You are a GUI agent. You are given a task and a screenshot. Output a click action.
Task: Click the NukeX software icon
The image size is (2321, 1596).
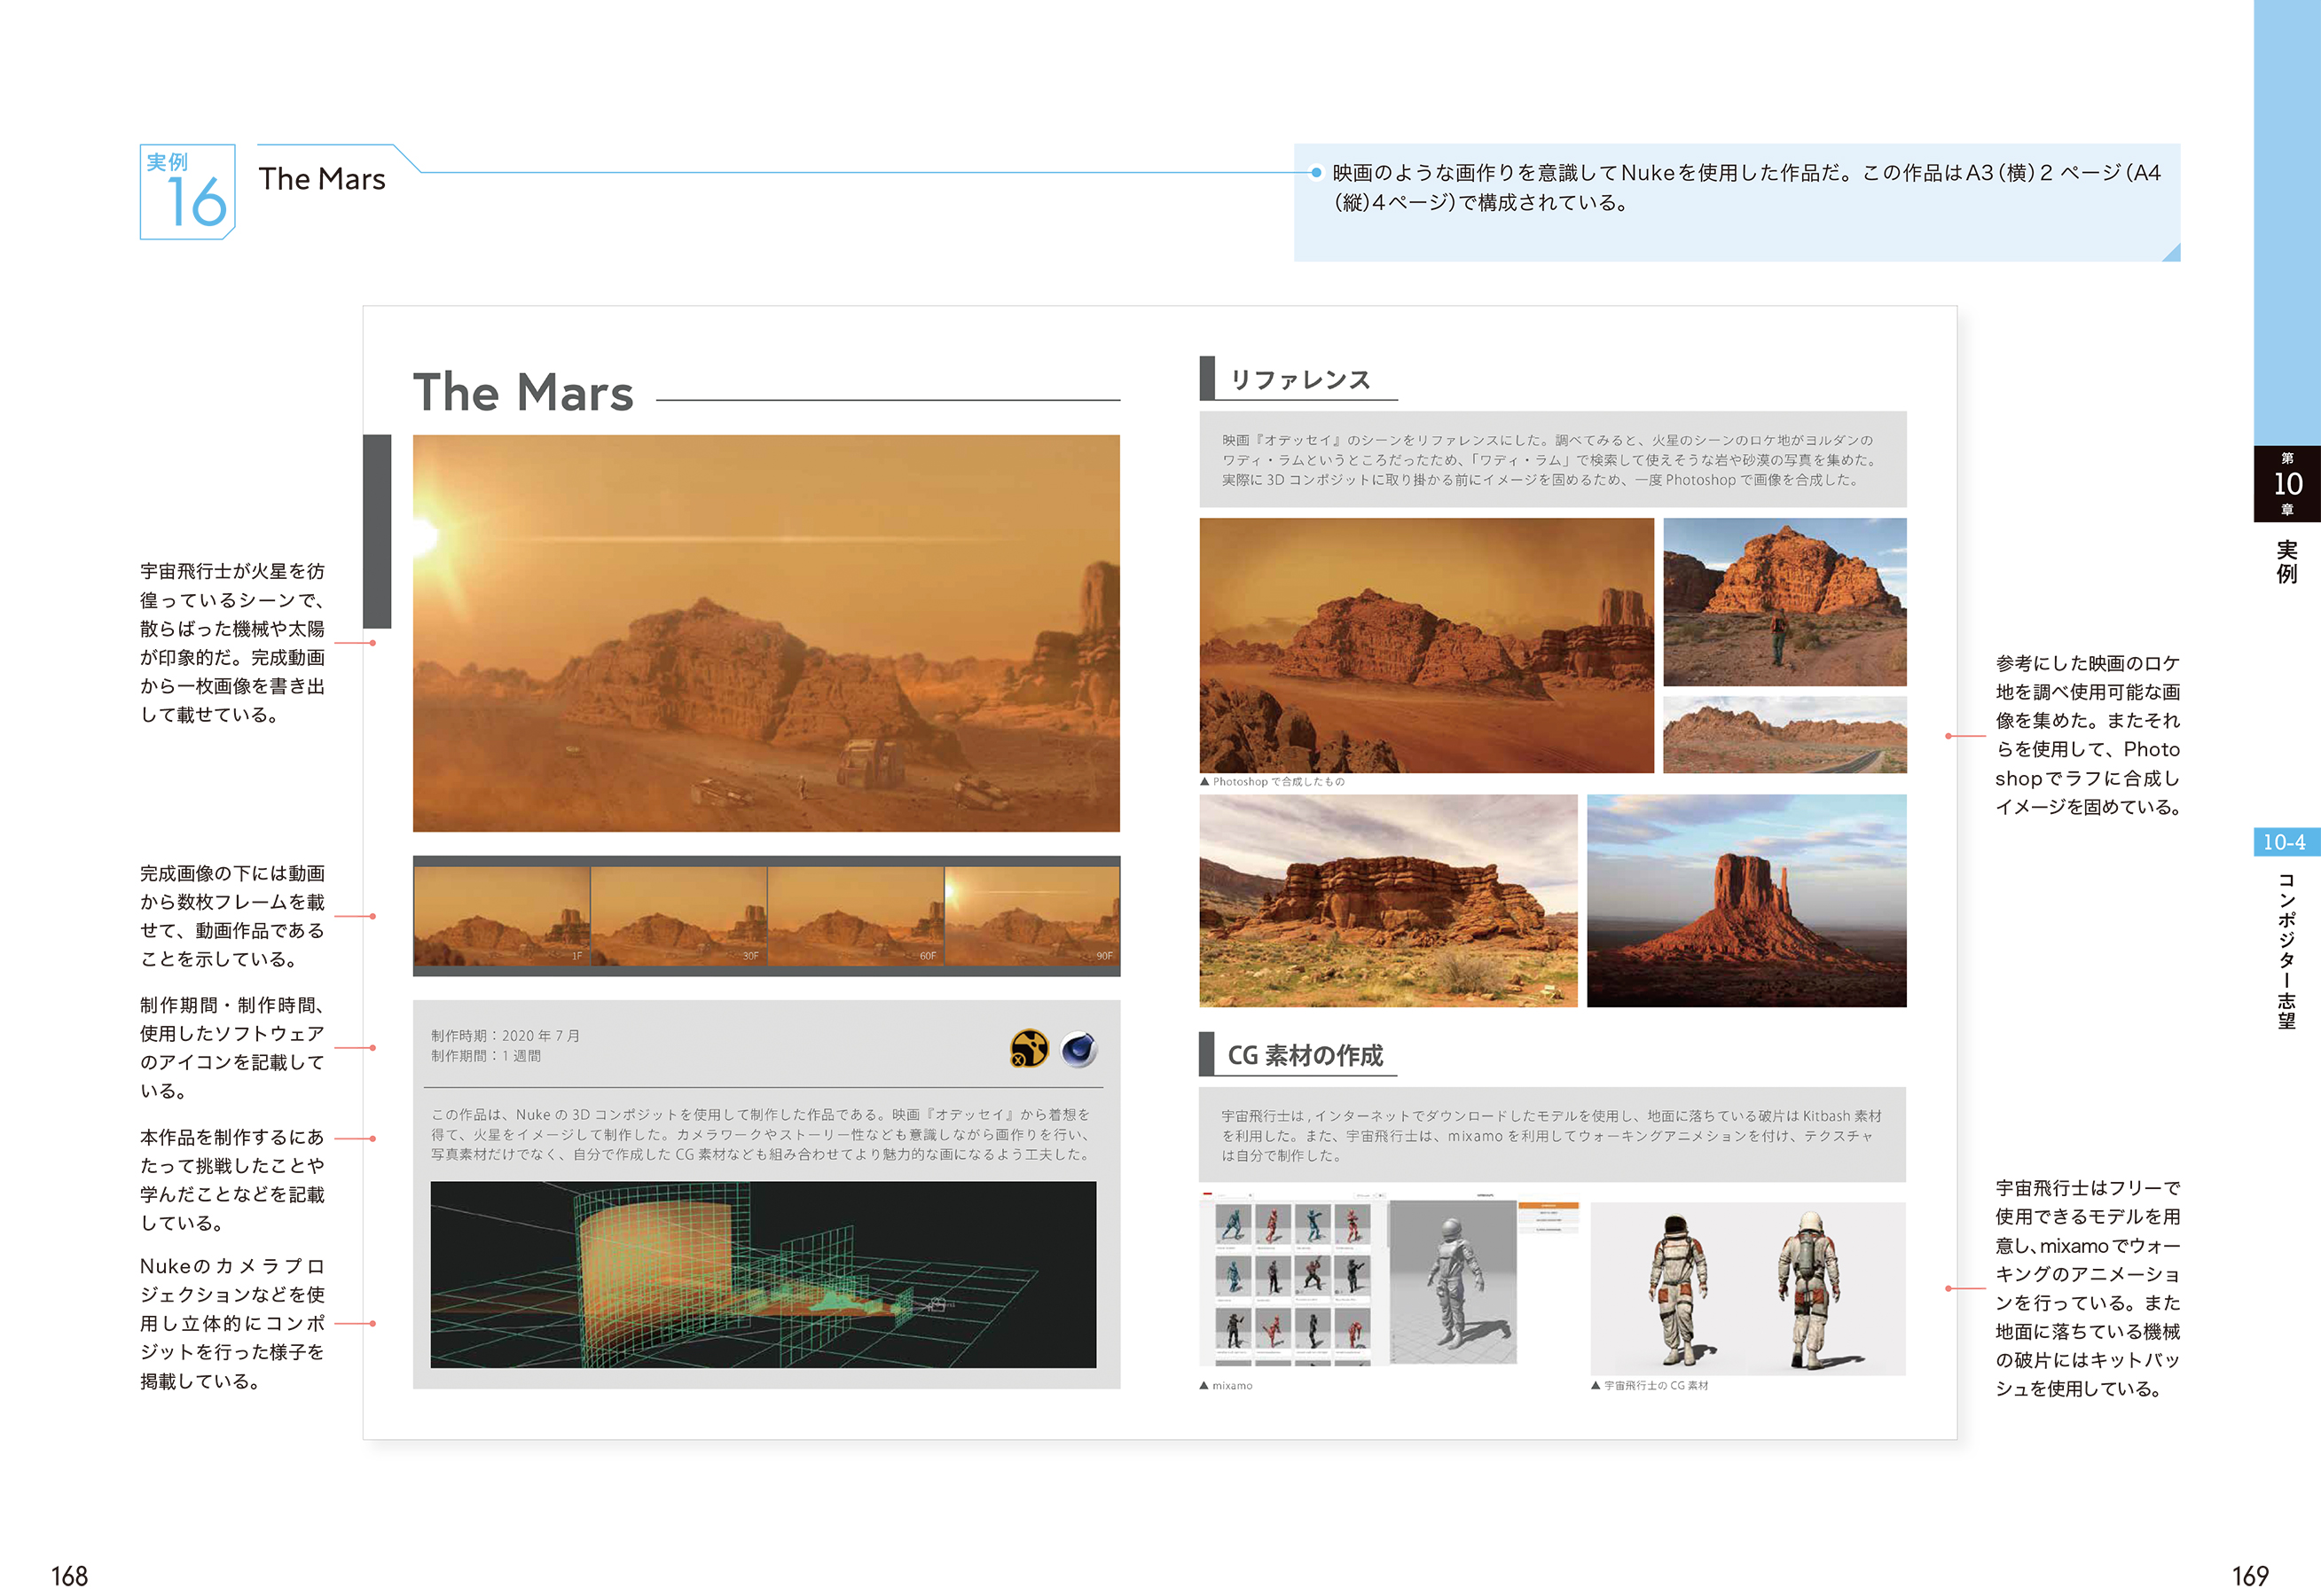point(1028,1048)
